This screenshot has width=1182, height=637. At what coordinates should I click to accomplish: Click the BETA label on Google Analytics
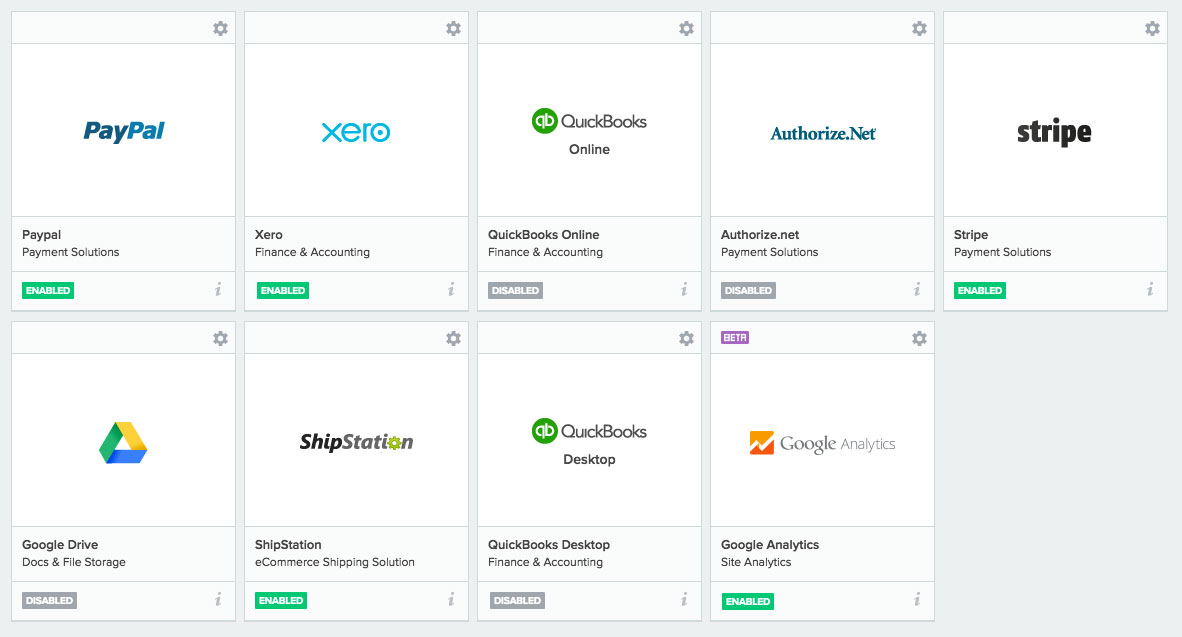point(735,338)
